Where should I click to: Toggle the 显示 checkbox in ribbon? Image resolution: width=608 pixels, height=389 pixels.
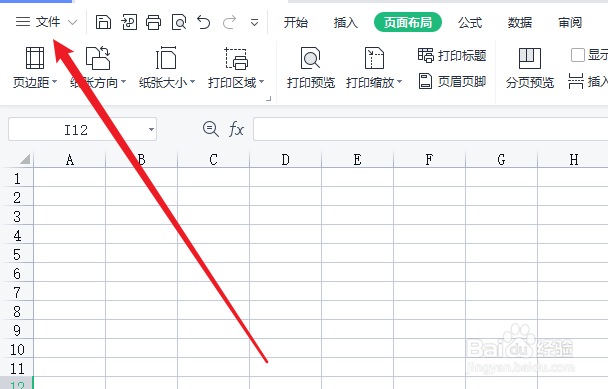pos(578,55)
